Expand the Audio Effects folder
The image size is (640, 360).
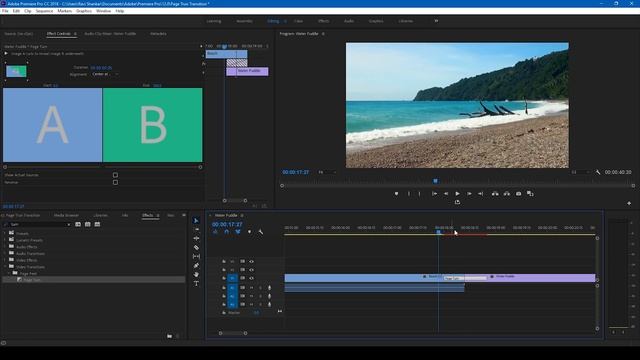pos(5,247)
